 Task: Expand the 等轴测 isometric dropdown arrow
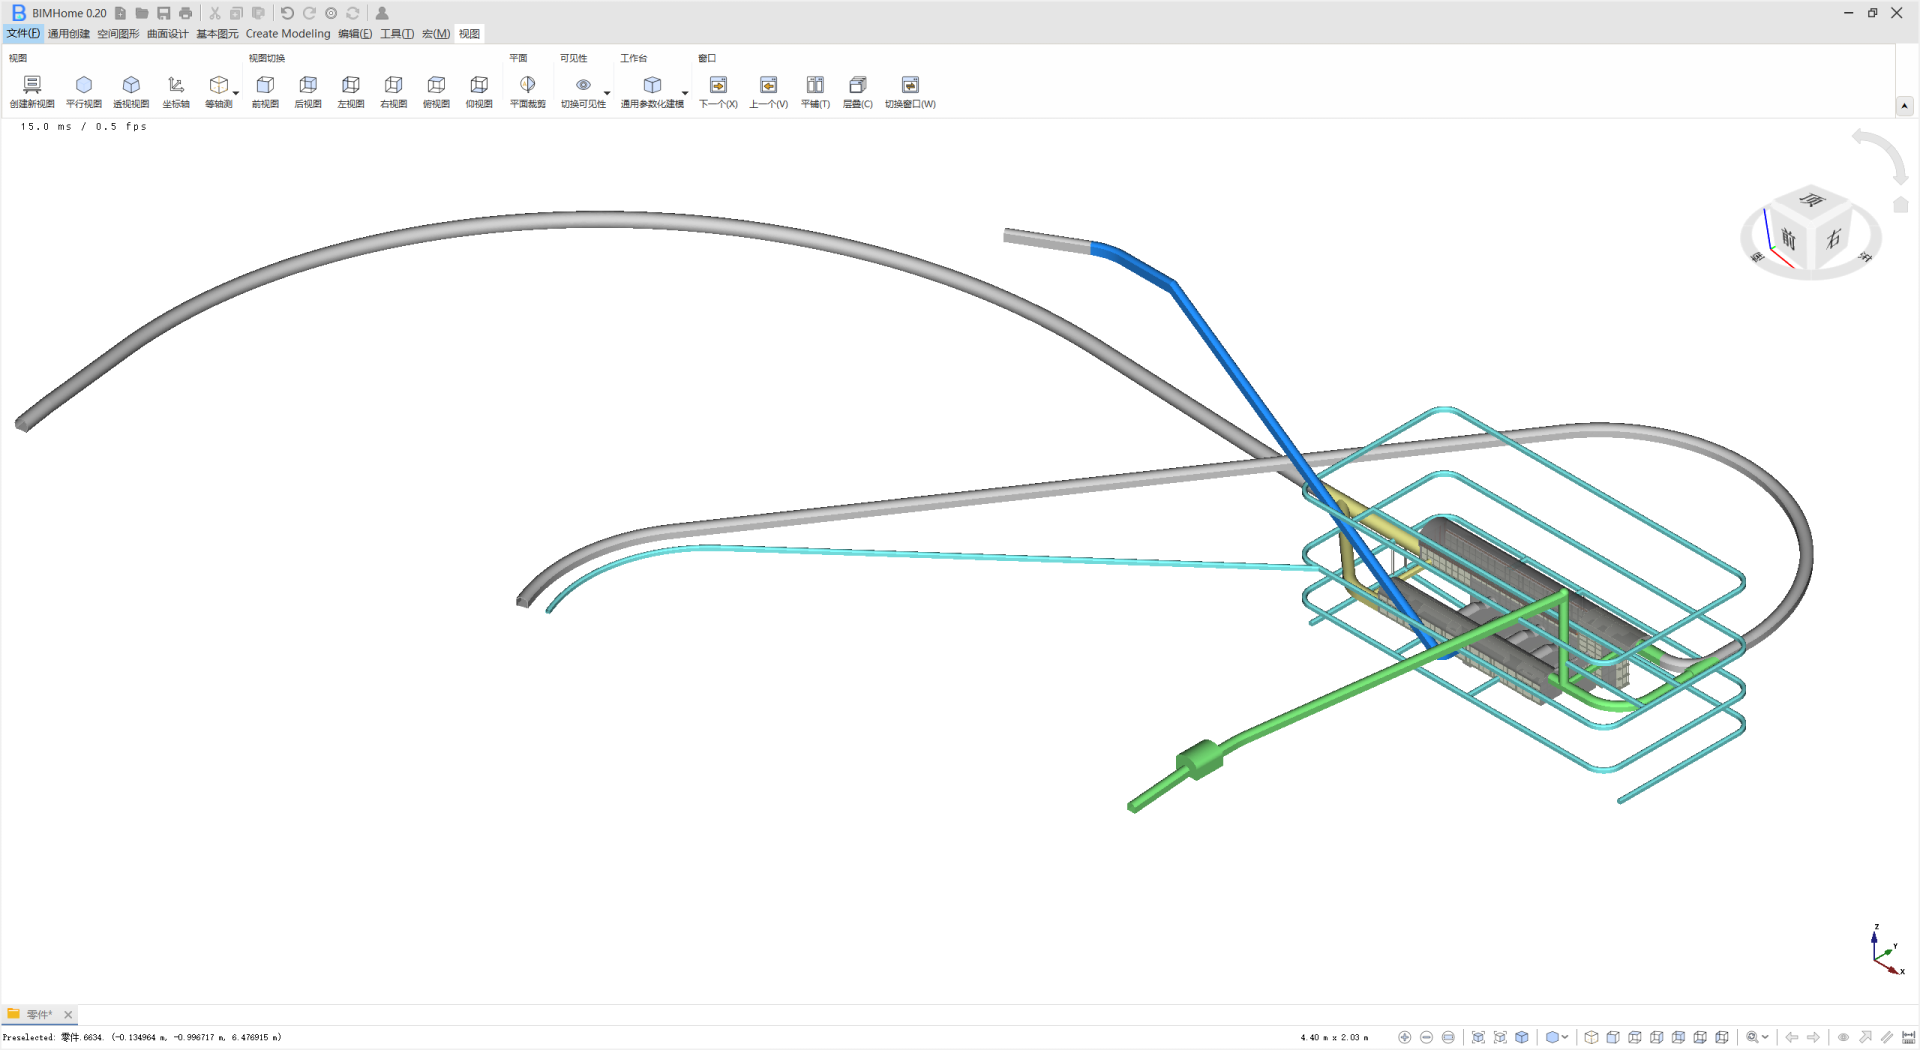(x=236, y=94)
